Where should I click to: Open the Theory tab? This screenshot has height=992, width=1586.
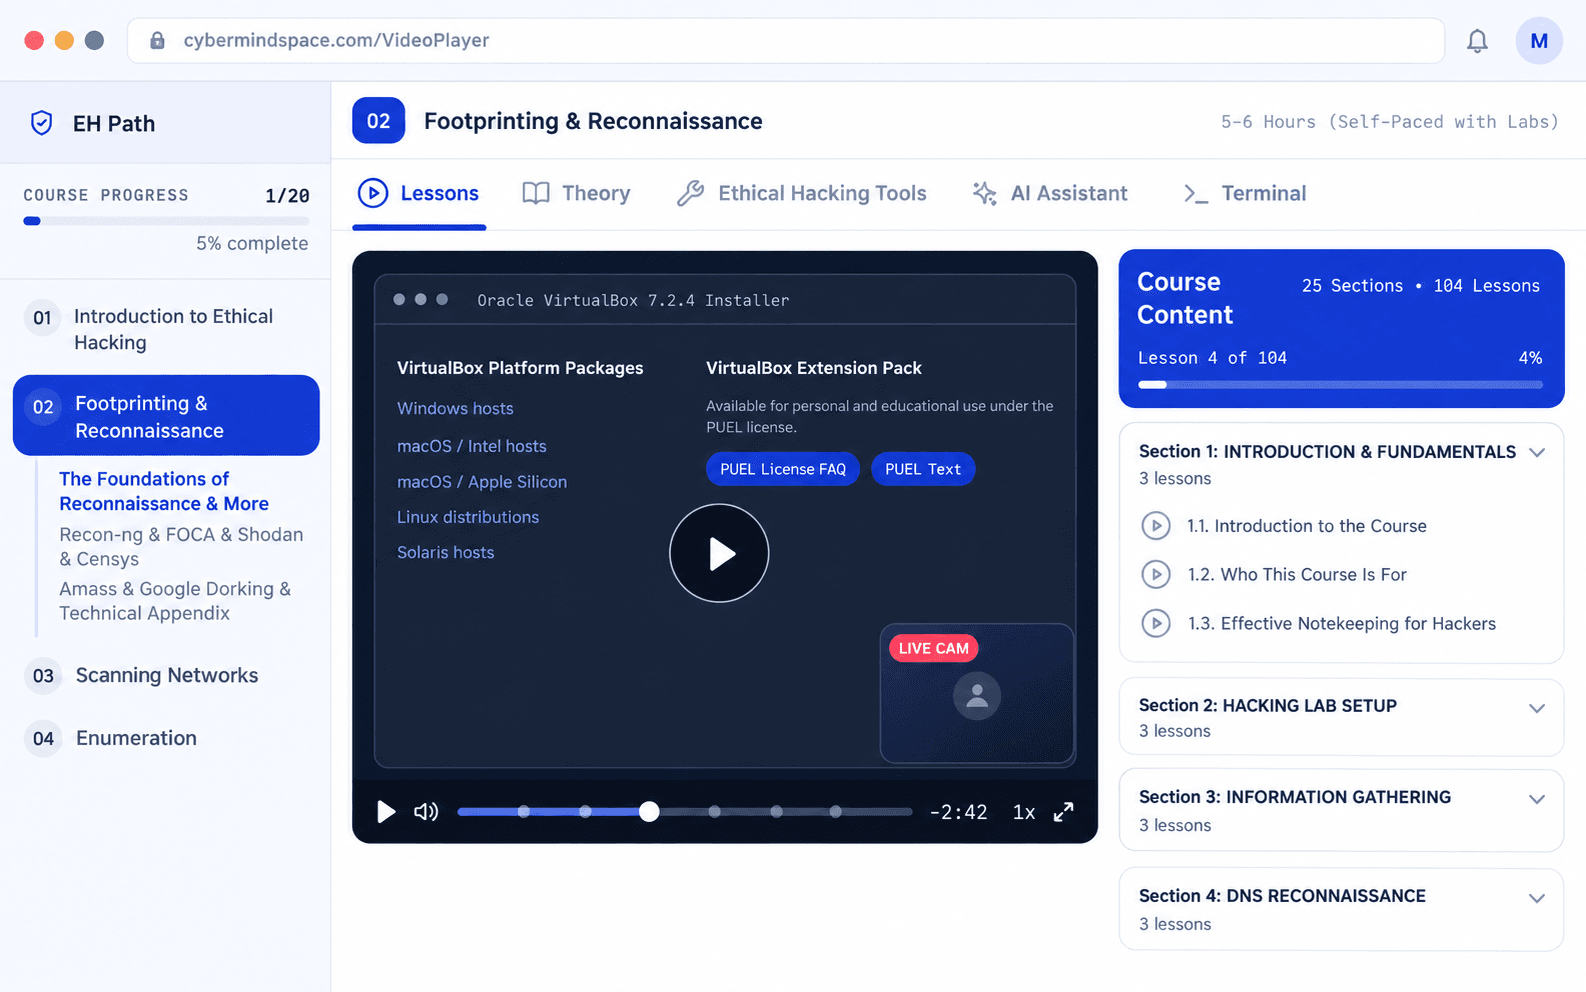(576, 193)
